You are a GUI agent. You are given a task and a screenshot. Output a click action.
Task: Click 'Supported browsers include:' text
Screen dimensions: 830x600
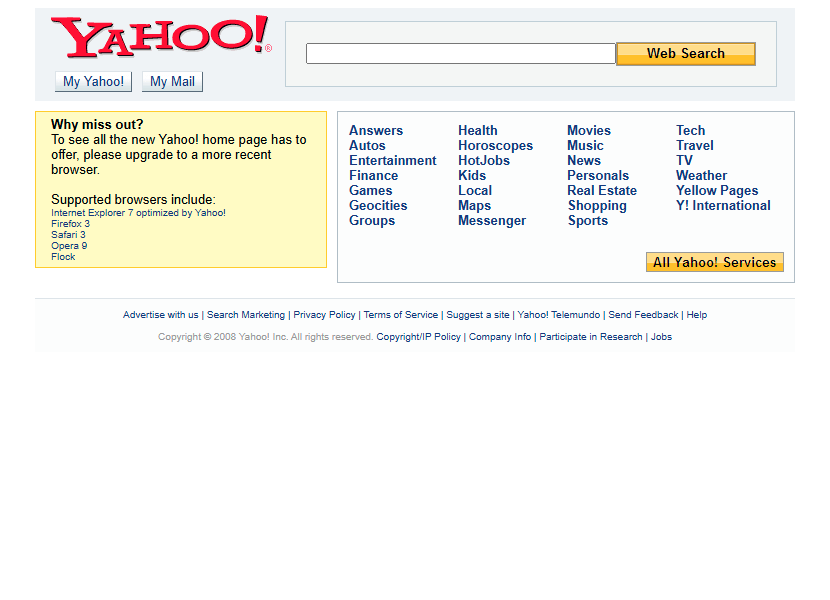133,200
